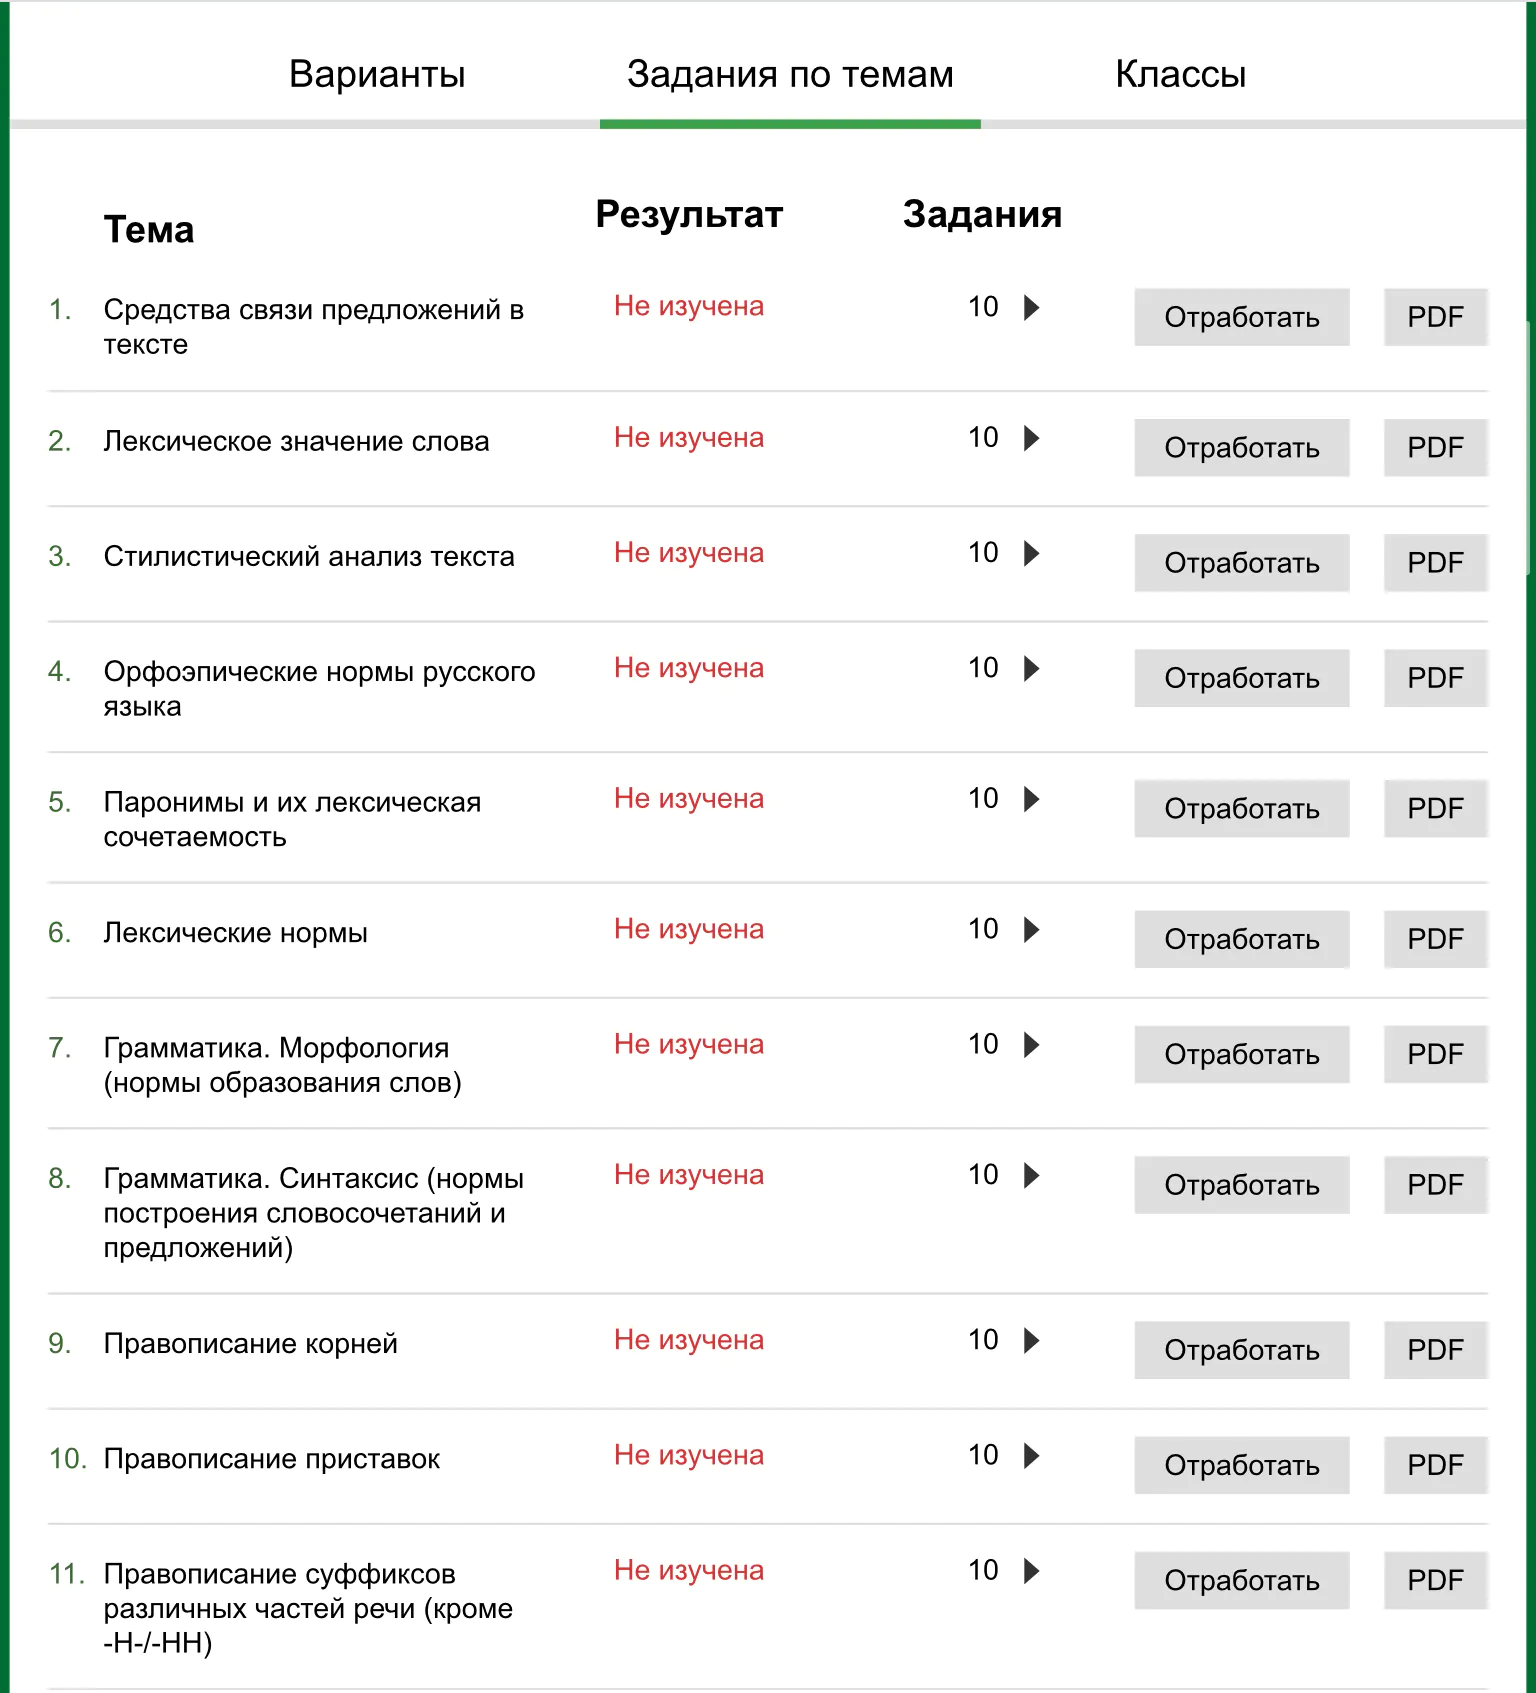Viewport: 1536px width, 1693px height.
Task: Click Отработать for Грамматика. Синтаксис topic
Action: (1241, 1185)
